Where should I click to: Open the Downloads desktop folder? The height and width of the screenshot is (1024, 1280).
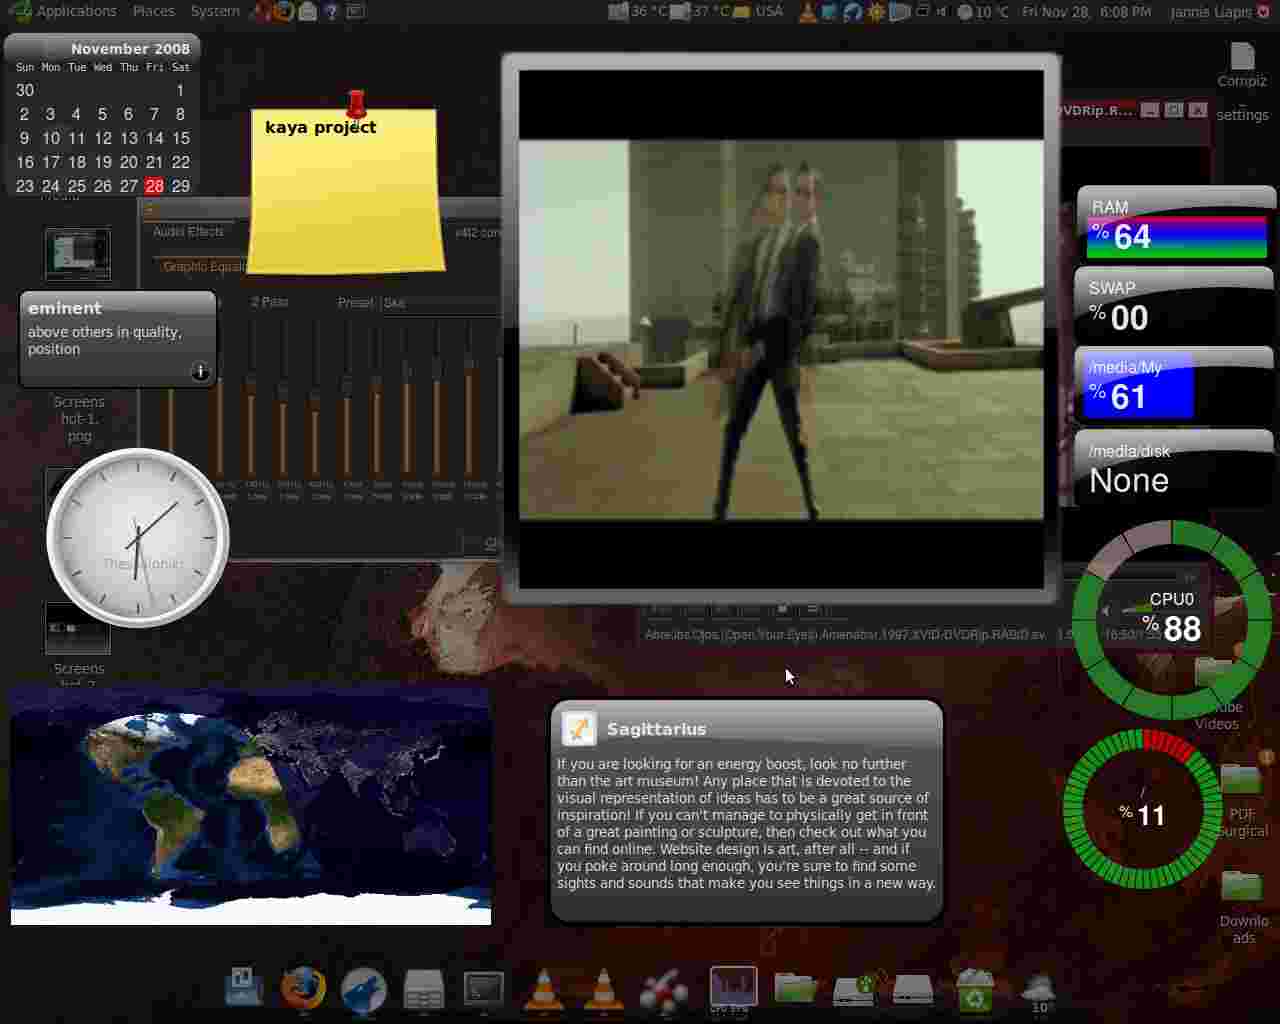pyautogui.click(x=1243, y=905)
